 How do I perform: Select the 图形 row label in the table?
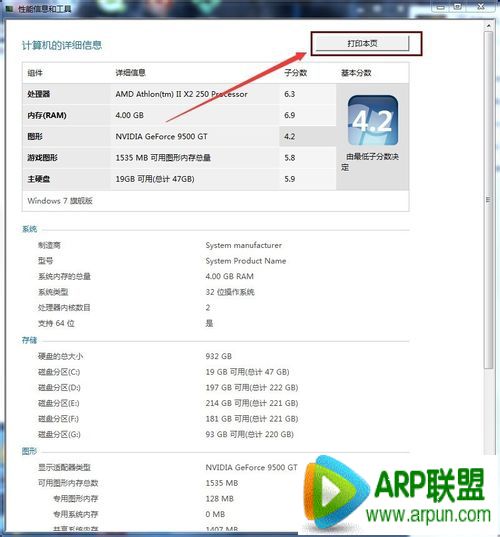35,136
